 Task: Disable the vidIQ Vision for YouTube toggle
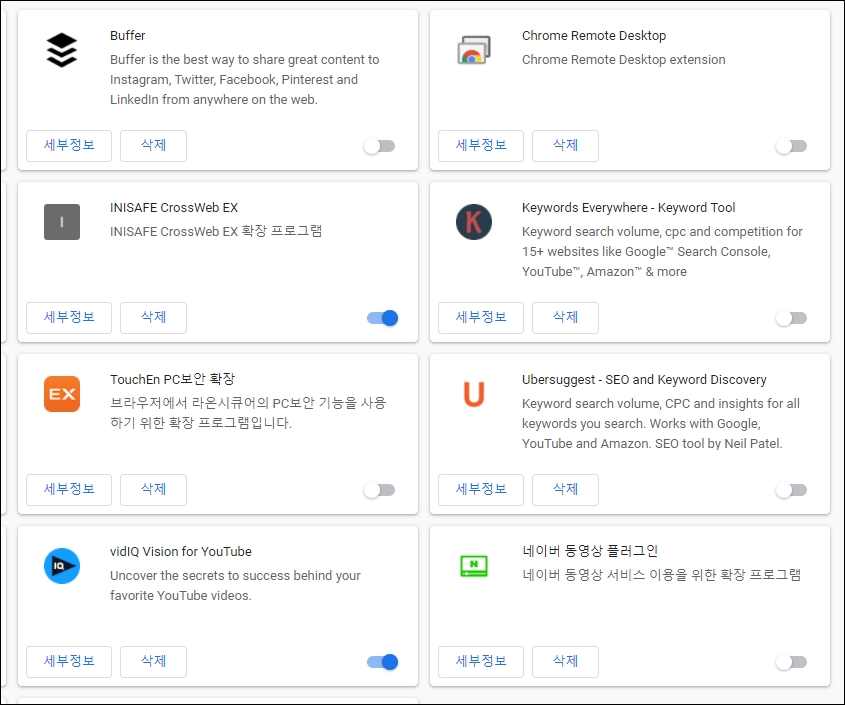(381, 661)
